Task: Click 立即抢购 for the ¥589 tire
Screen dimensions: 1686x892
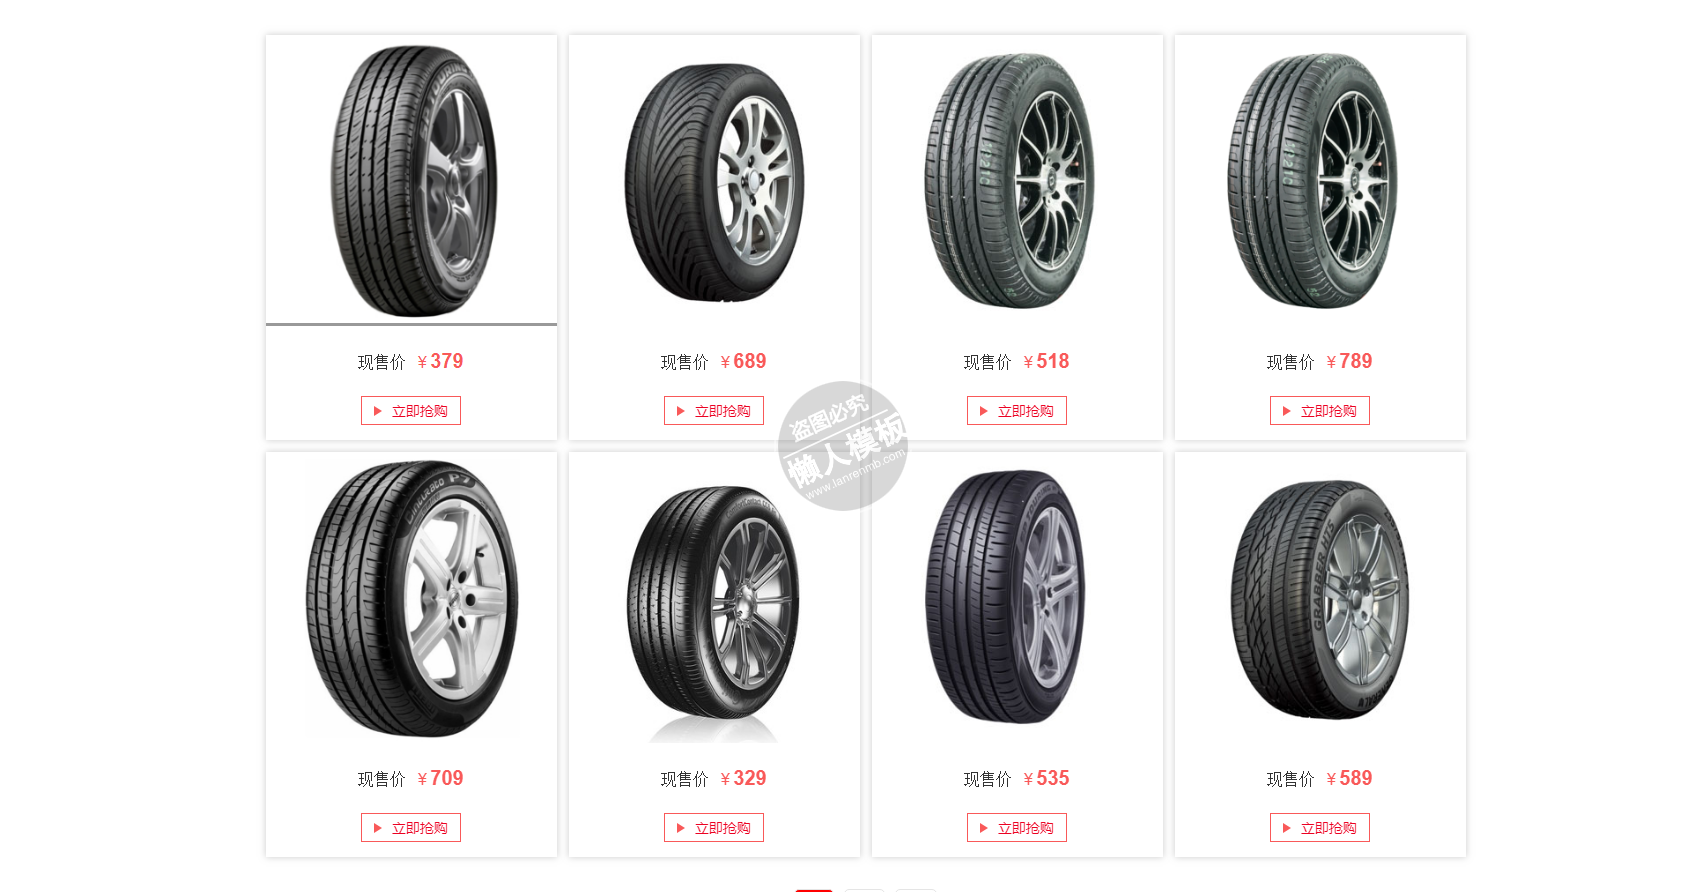Action: 1320,828
